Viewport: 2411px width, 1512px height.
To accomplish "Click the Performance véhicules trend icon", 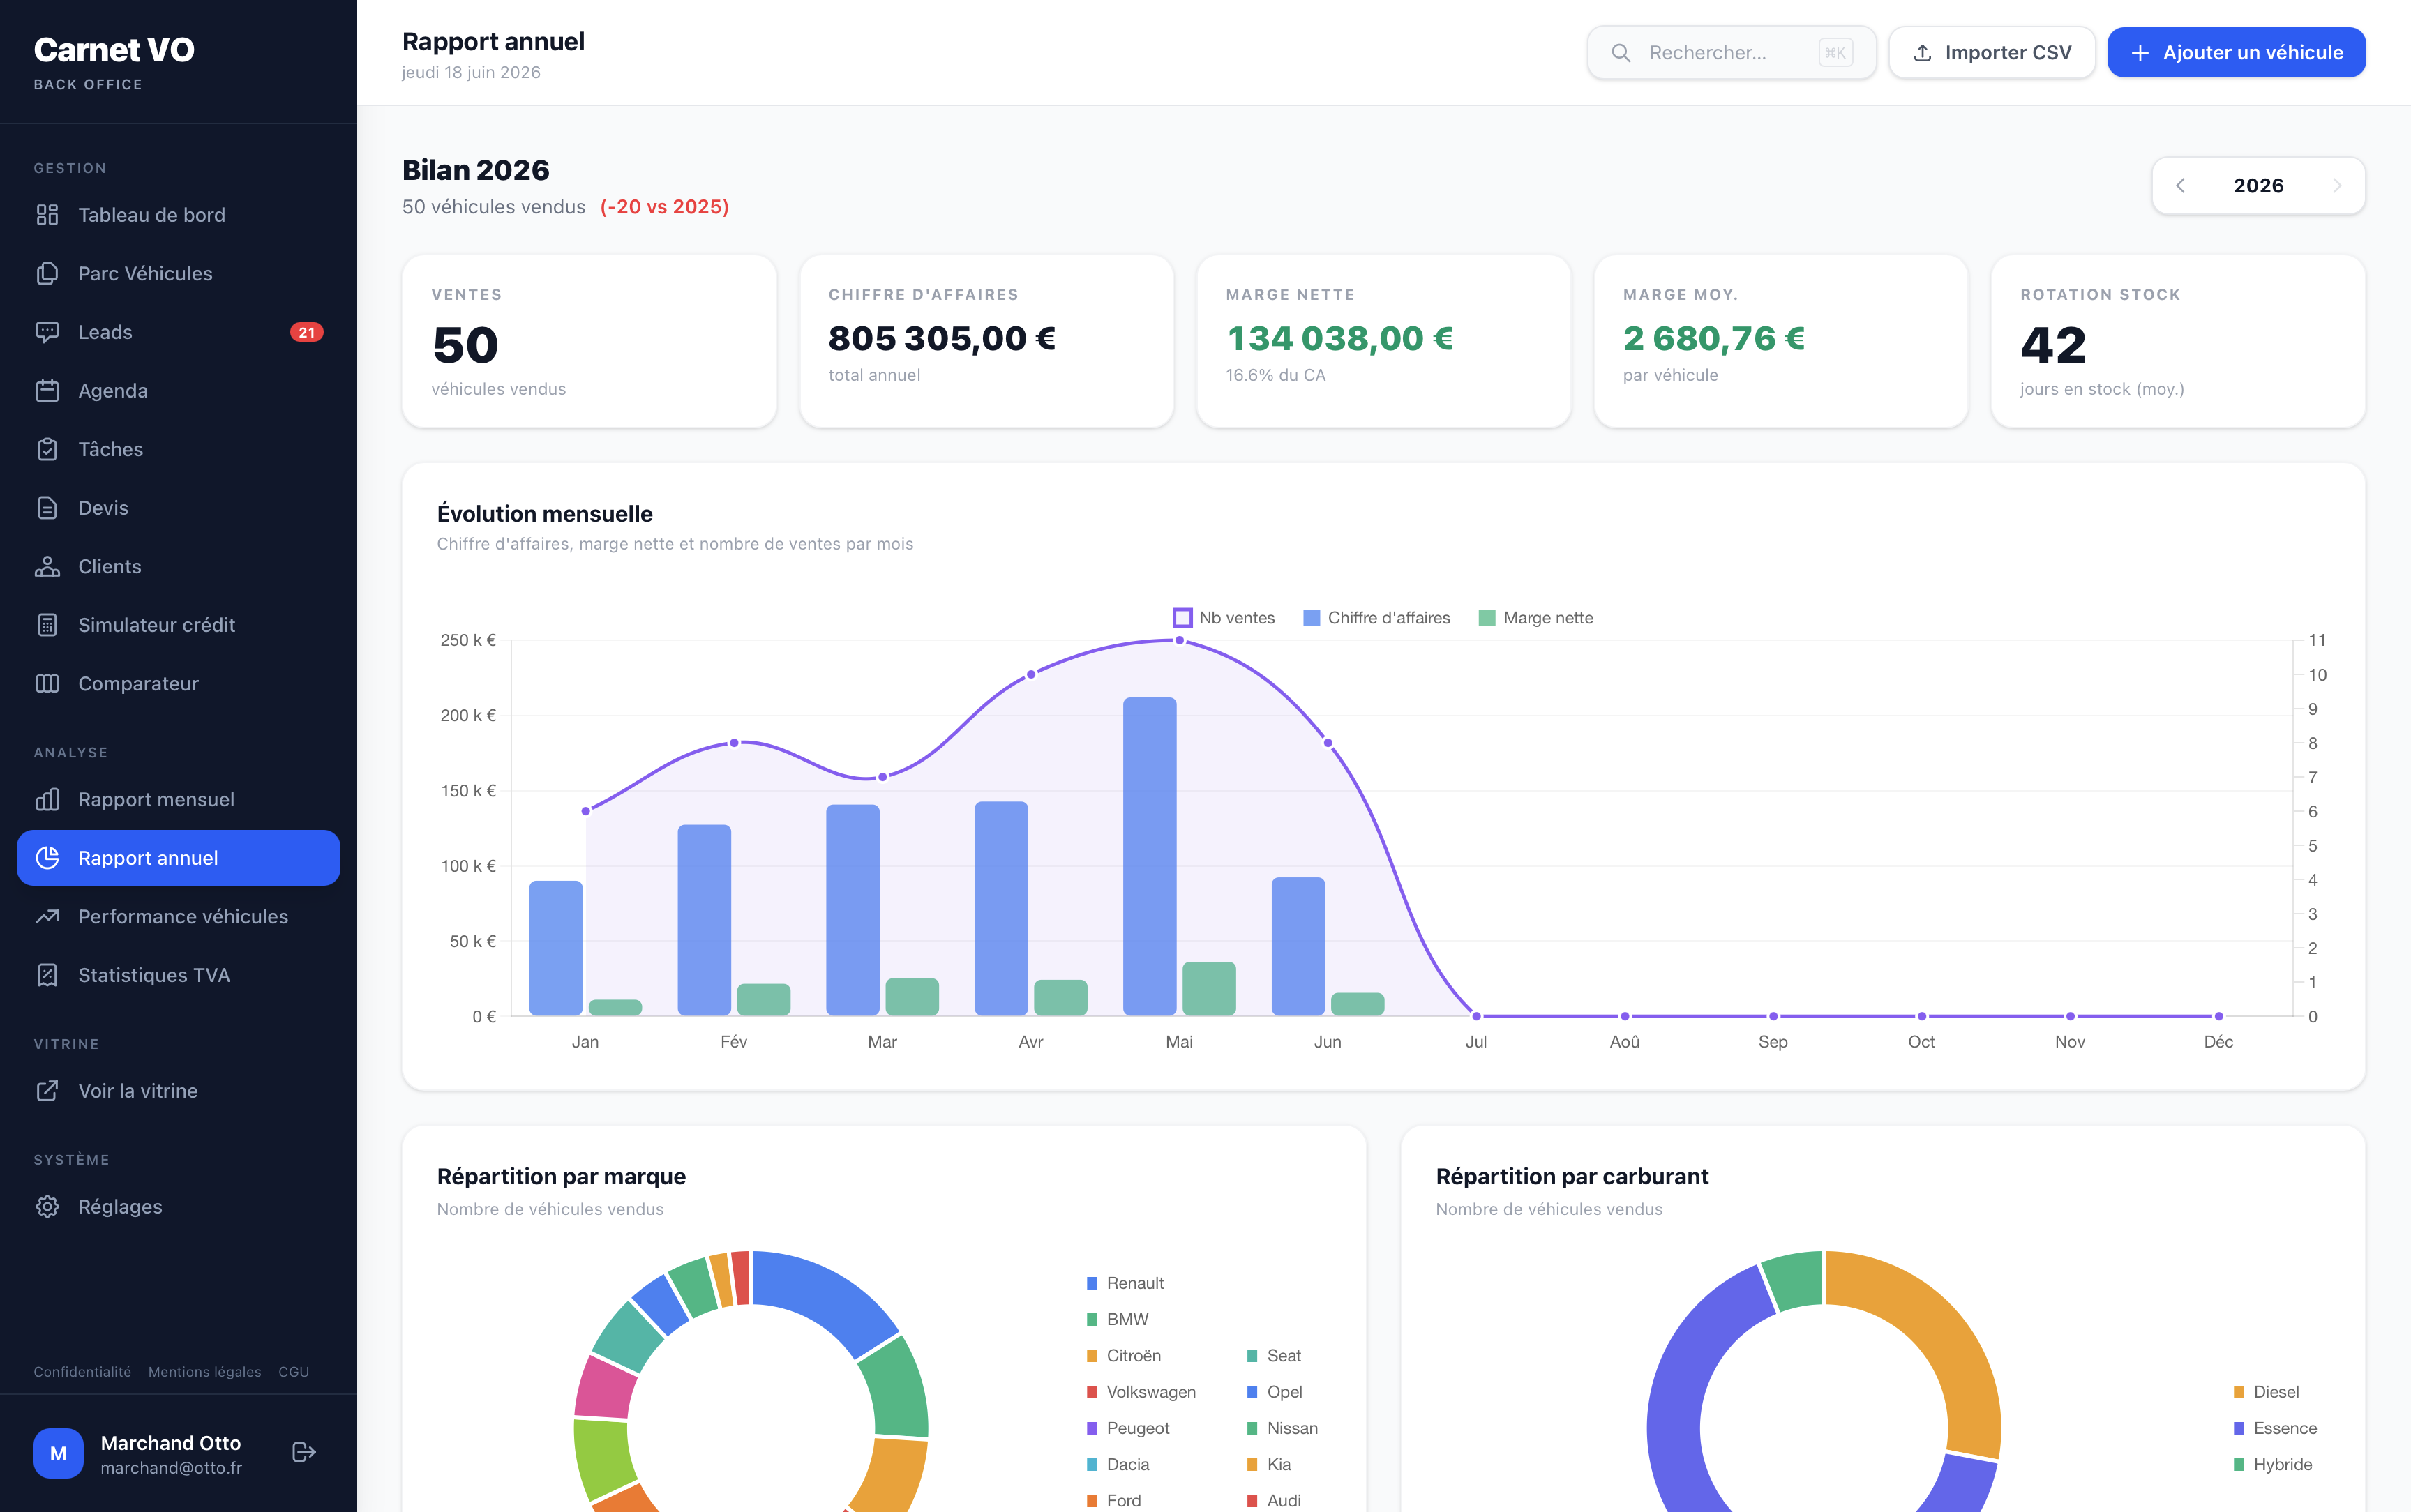I will [47, 917].
